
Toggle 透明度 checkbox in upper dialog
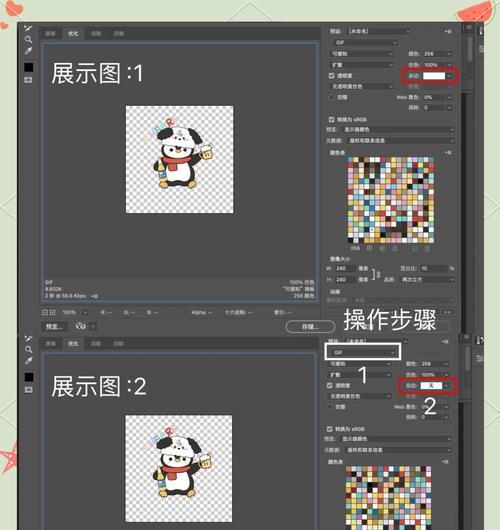pyautogui.click(x=332, y=76)
